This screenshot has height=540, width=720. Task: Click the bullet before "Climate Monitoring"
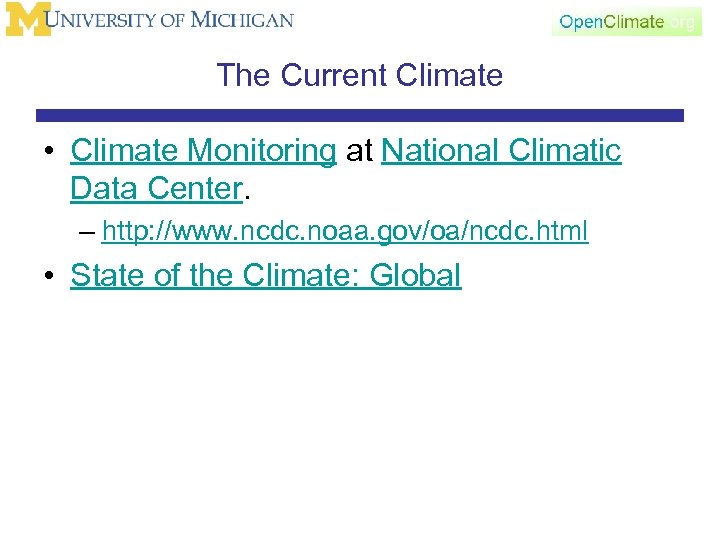[x=48, y=152]
